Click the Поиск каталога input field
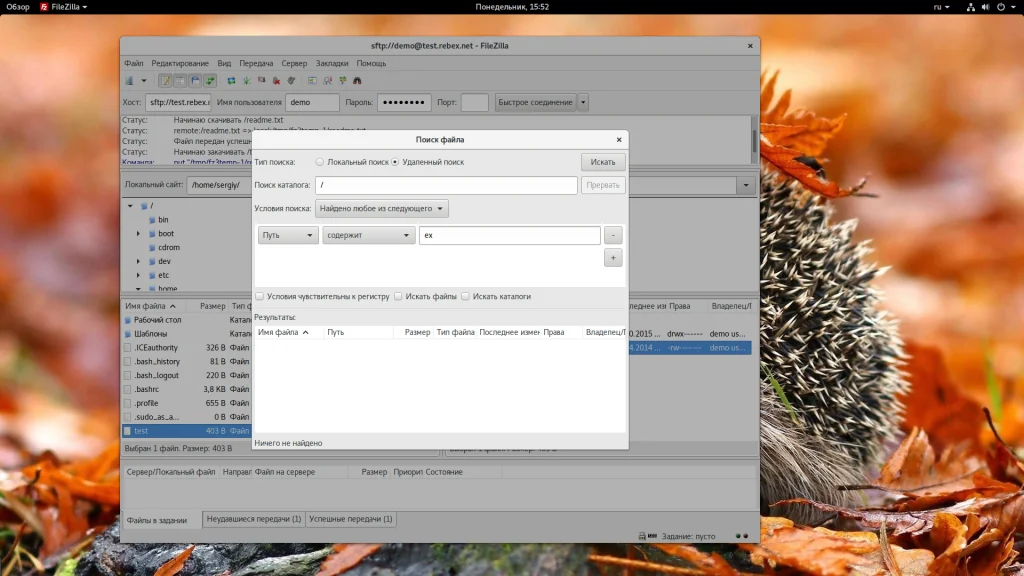Image resolution: width=1024 pixels, height=576 pixels. pyautogui.click(x=446, y=185)
